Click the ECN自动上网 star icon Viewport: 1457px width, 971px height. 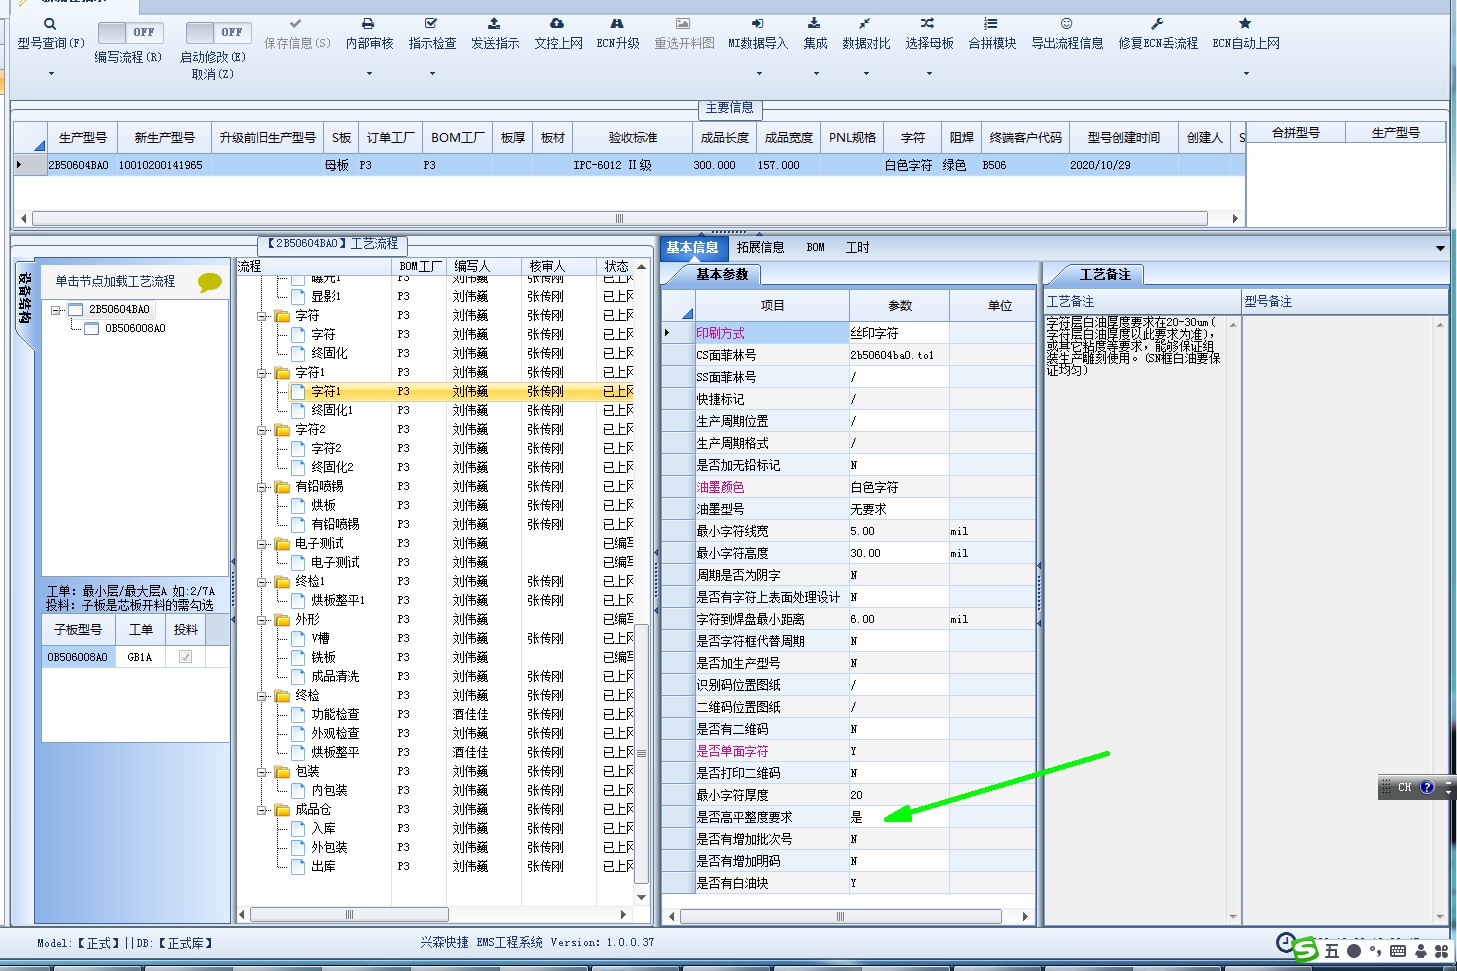tap(1245, 23)
